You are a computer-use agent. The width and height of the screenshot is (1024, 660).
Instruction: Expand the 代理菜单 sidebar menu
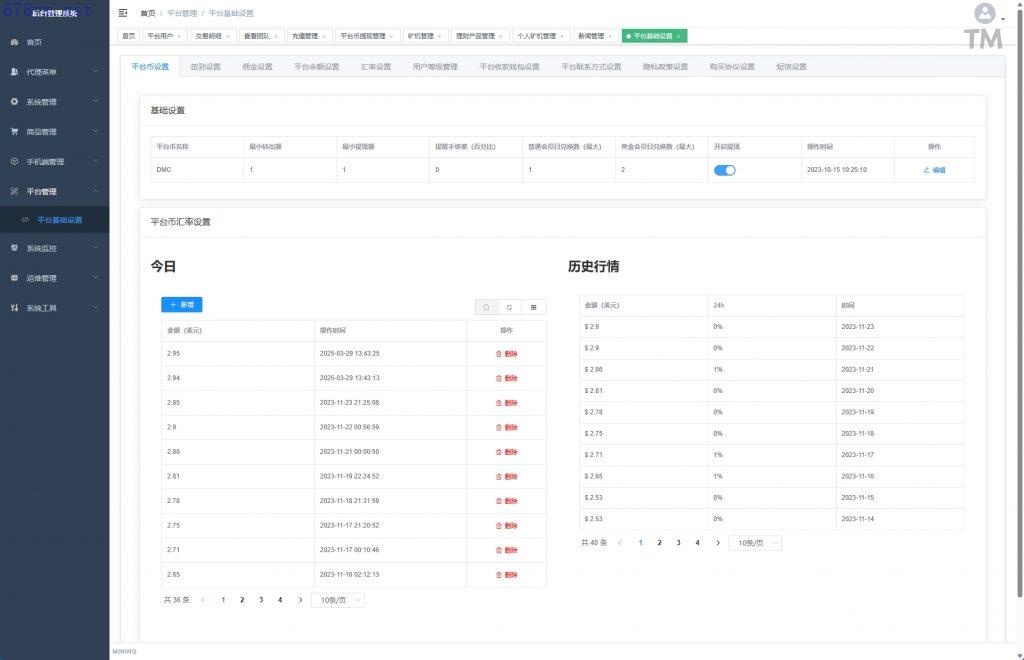click(x=54, y=72)
